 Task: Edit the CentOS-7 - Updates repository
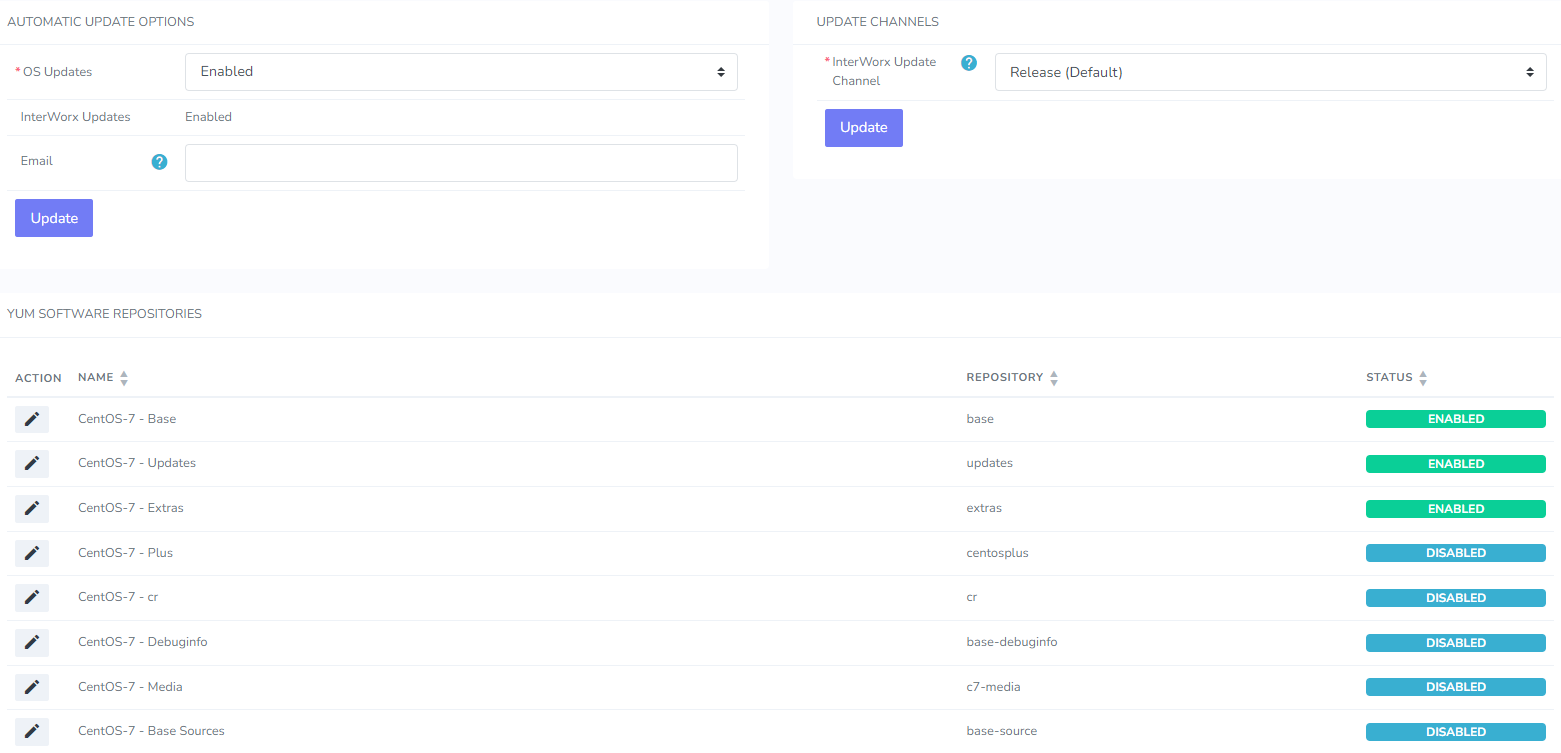tap(31, 463)
